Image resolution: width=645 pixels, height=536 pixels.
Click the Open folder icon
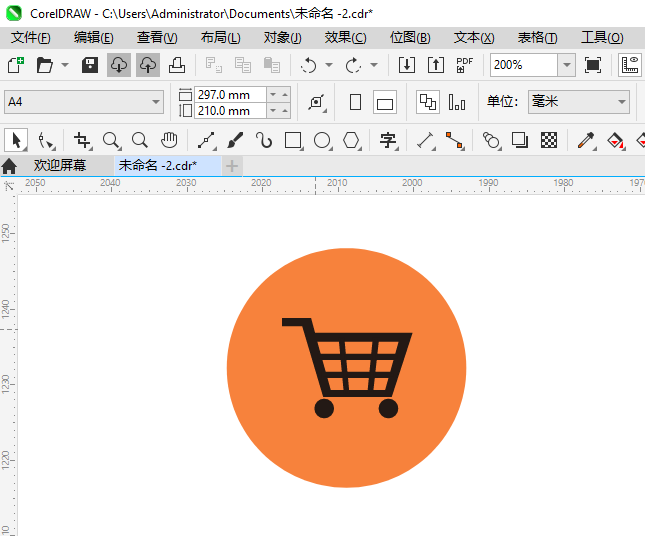(45, 65)
